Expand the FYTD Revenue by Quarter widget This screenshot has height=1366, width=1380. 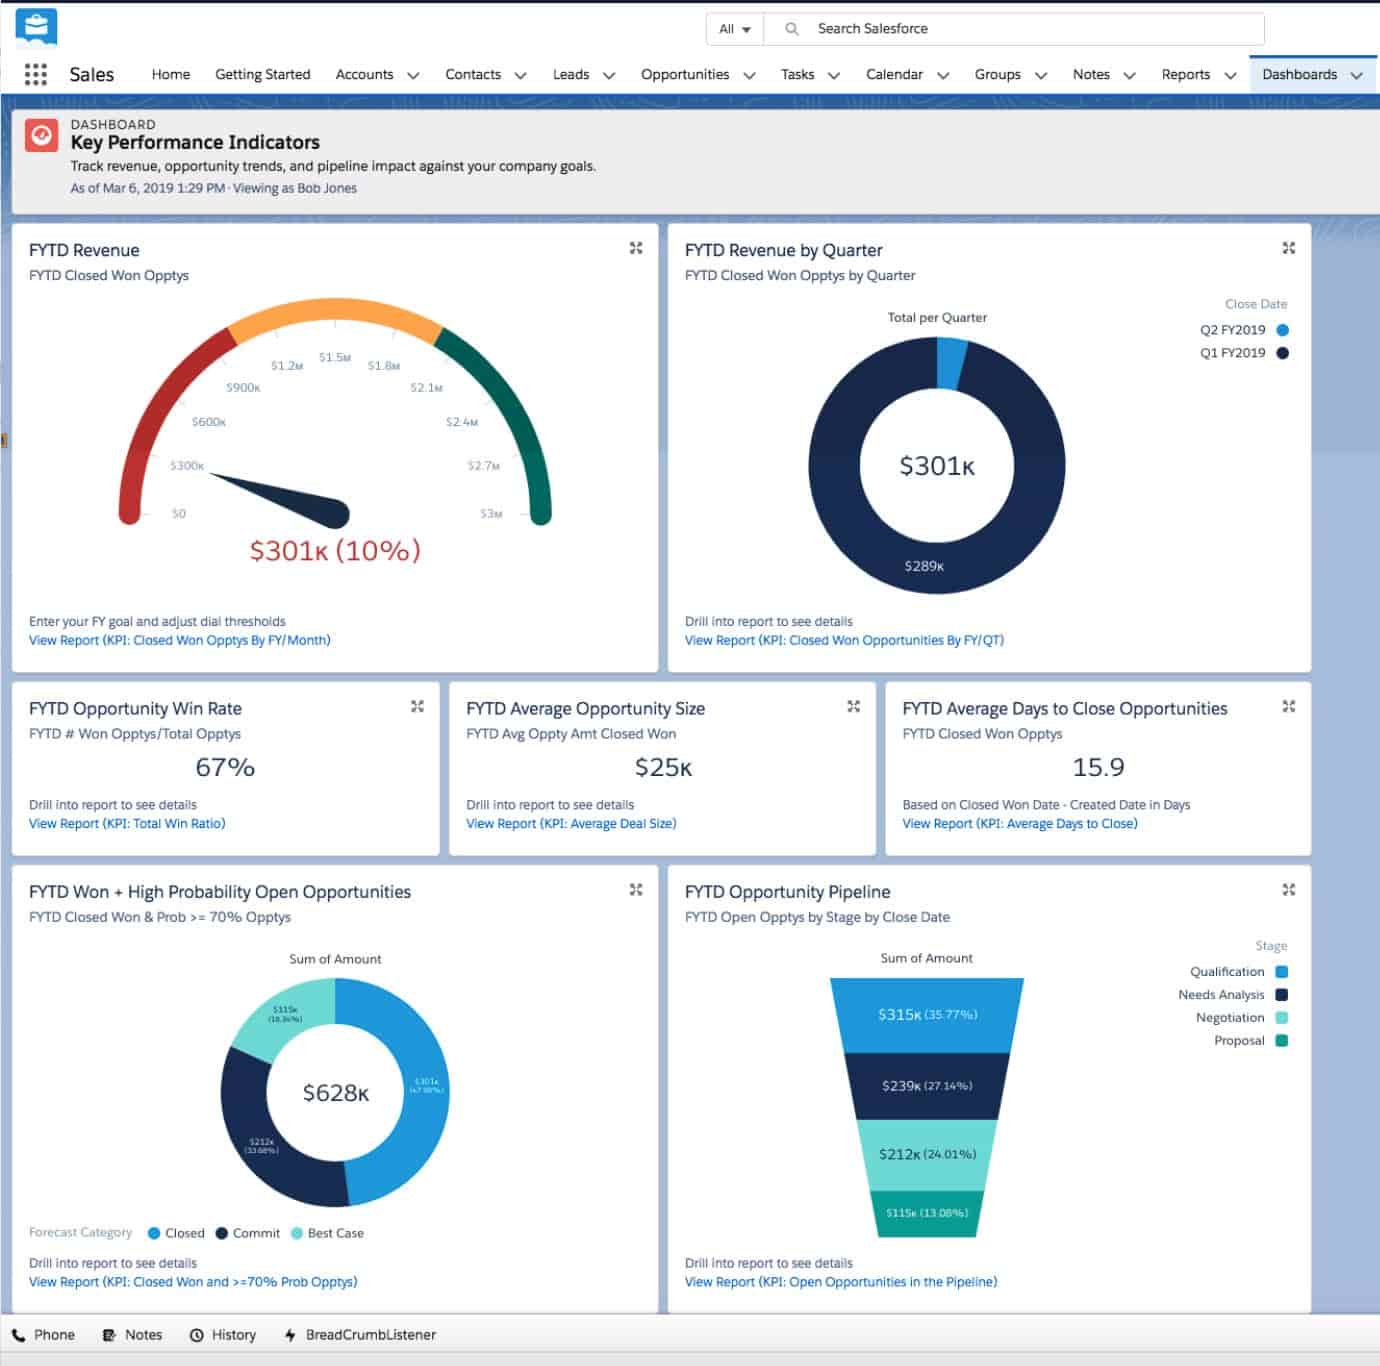[1288, 248]
